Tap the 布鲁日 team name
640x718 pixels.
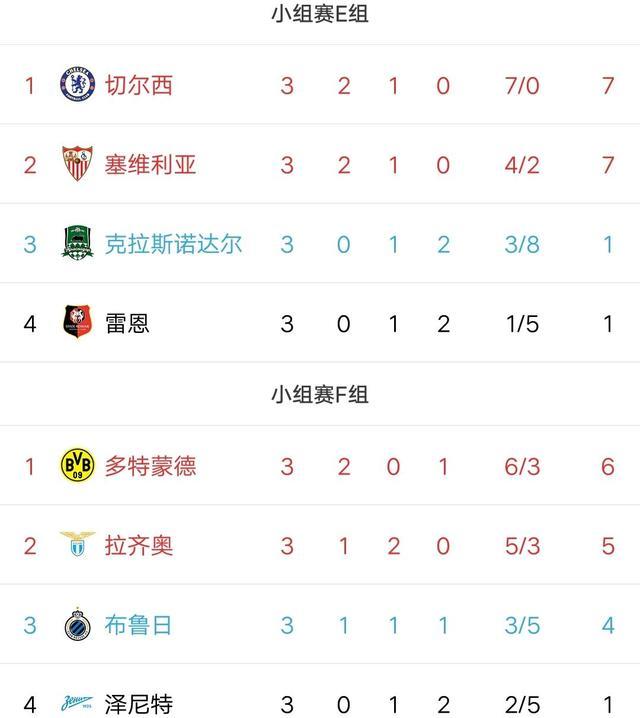pyautogui.click(x=138, y=625)
